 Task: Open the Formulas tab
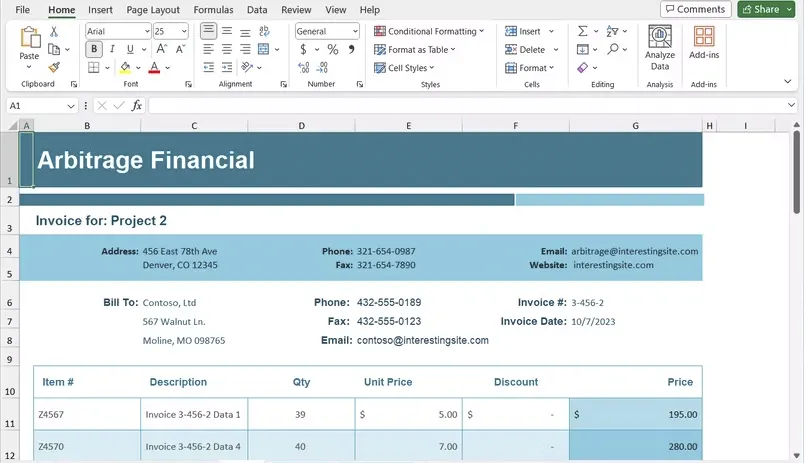click(x=213, y=9)
